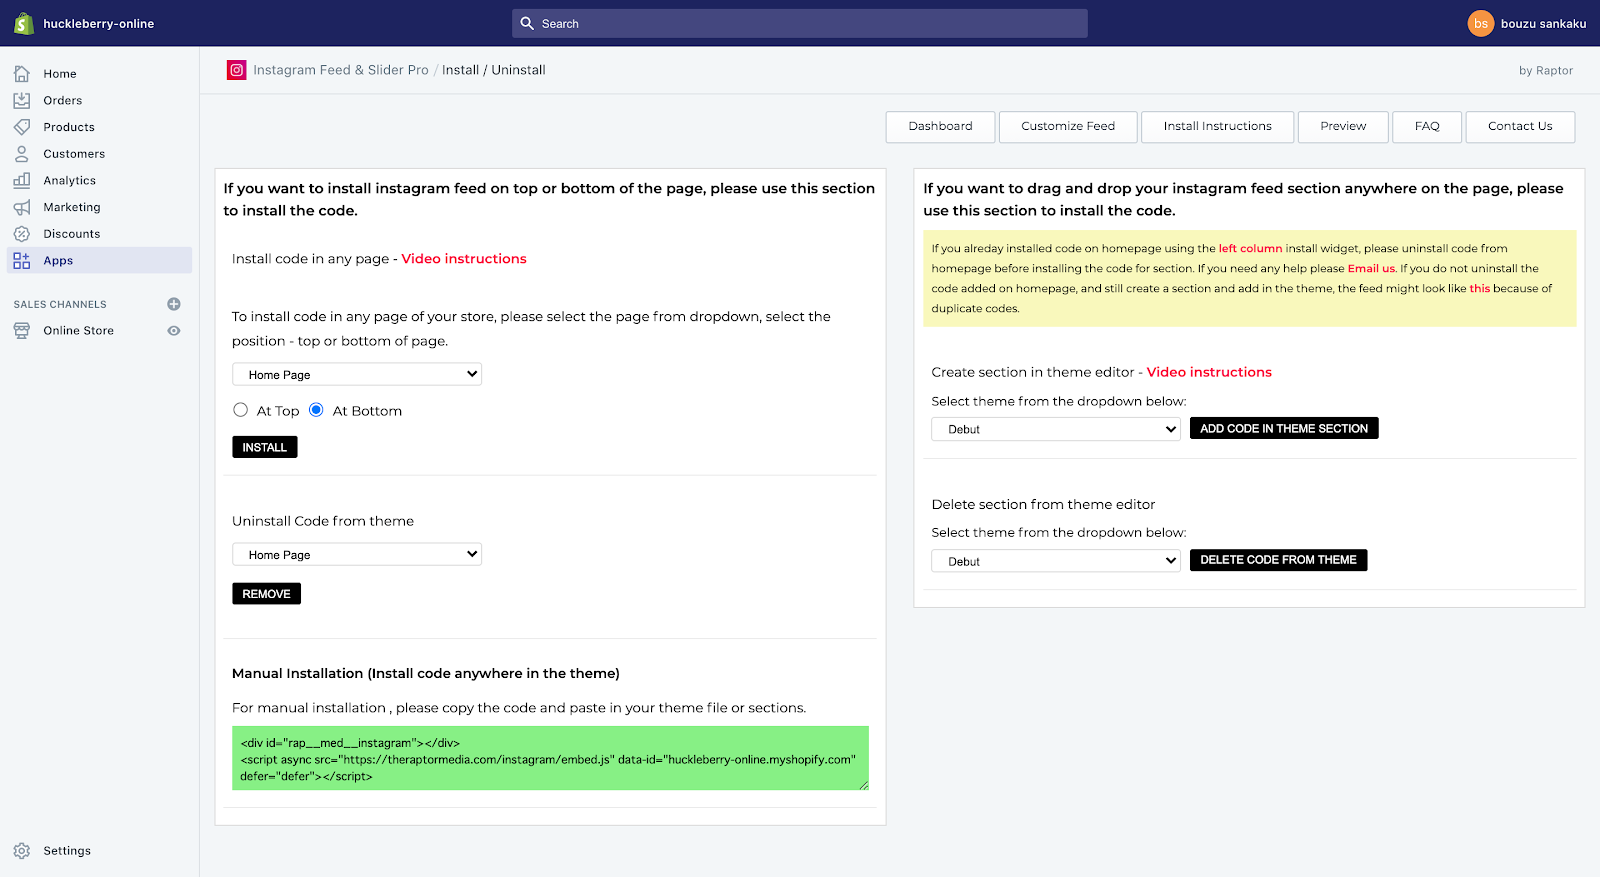
Task: Click the Analytics bar chart icon
Action: tap(22, 180)
